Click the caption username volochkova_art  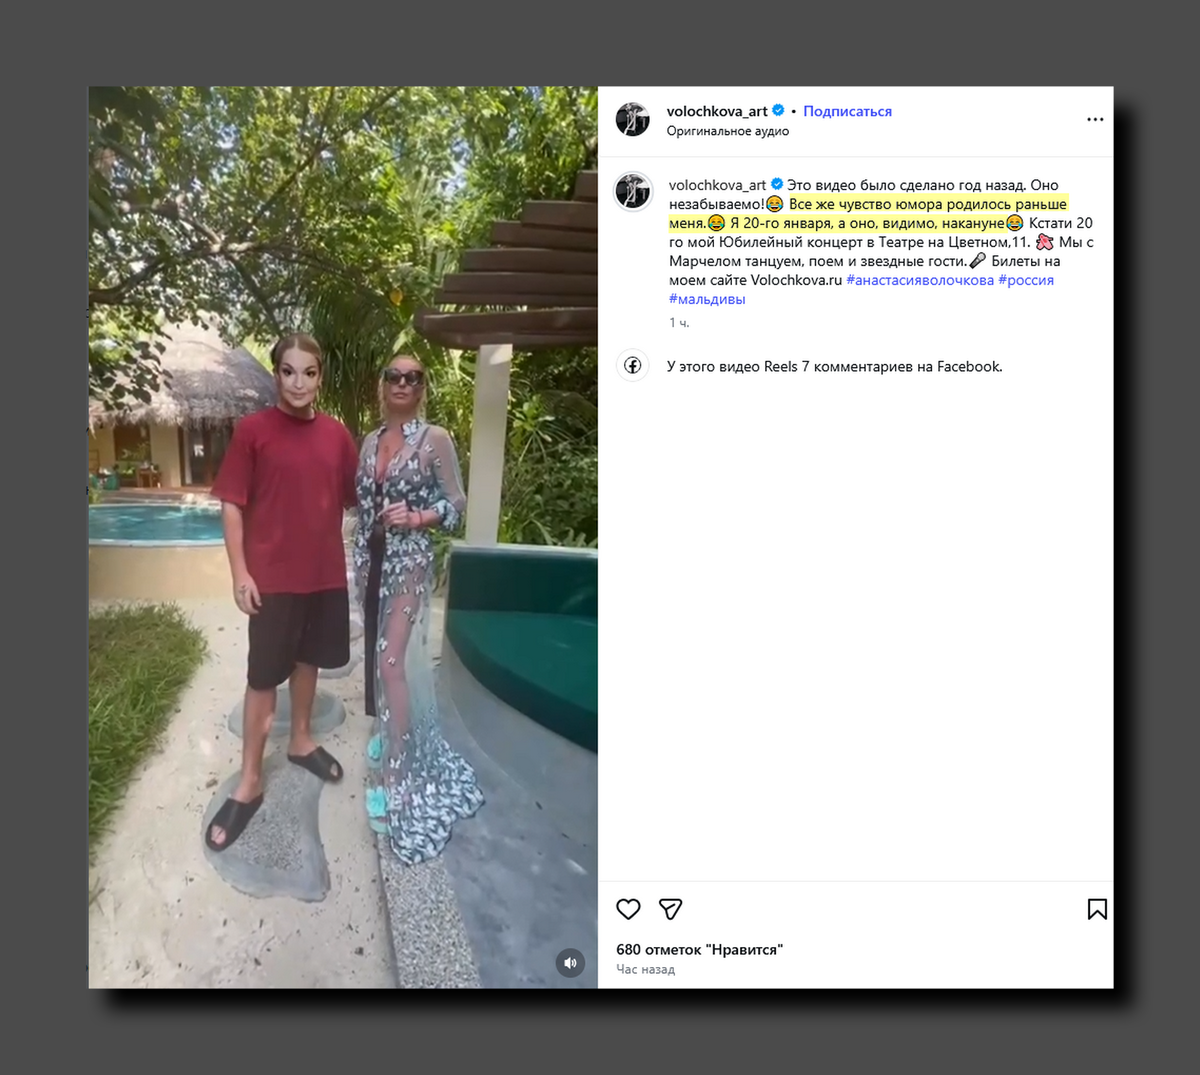pos(717,185)
